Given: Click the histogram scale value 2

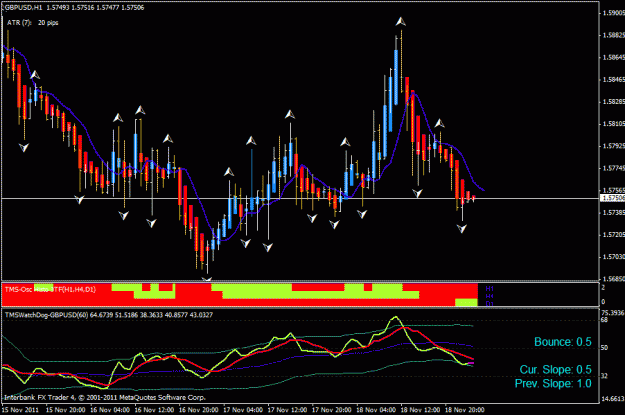Looking at the screenshot, I should tap(603, 287).
